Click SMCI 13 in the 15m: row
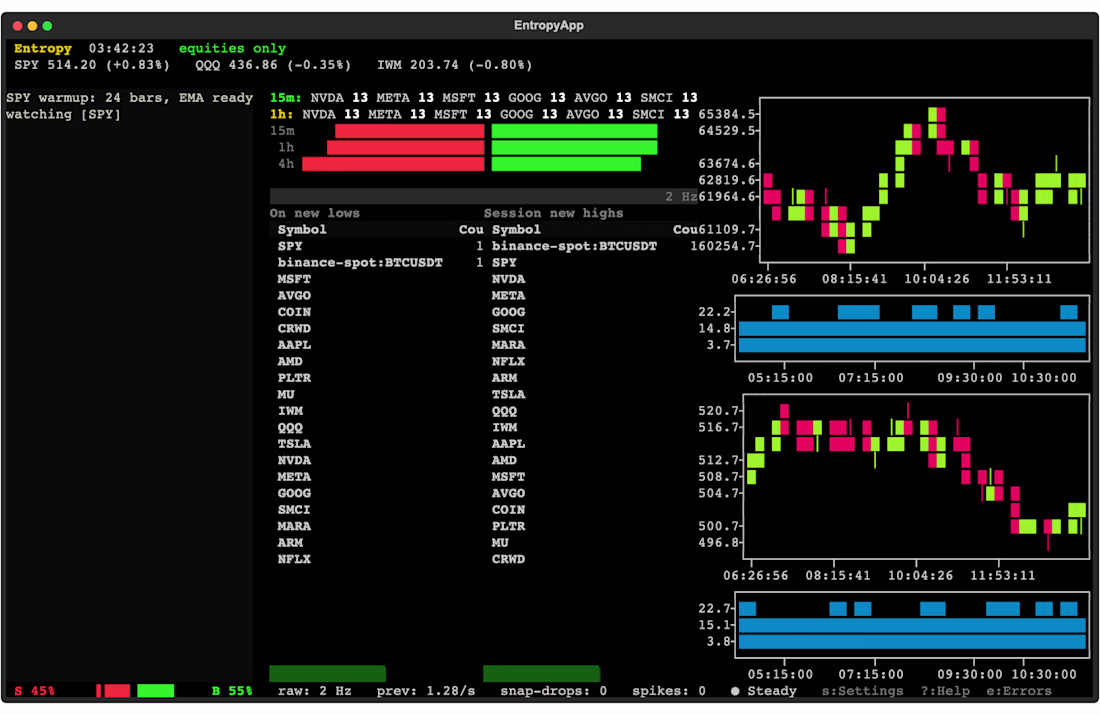 click(x=669, y=98)
